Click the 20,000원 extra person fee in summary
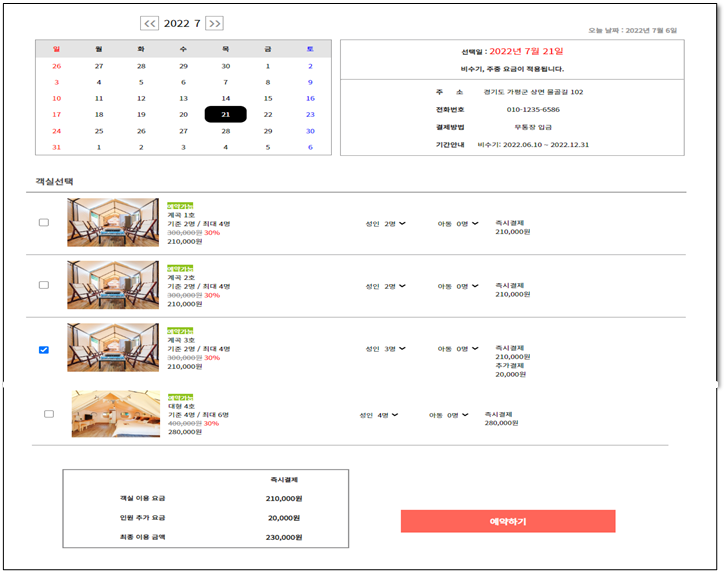726x571 pixels. click(x=284, y=518)
